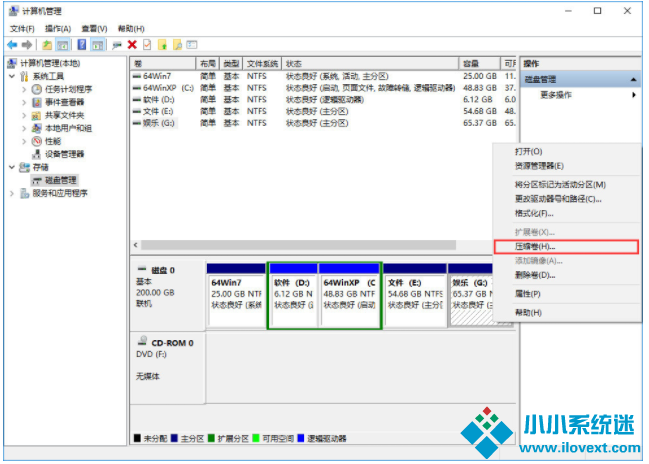The image size is (649, 464).
Task: Sort by the 类型 column header
Action: 231,64
